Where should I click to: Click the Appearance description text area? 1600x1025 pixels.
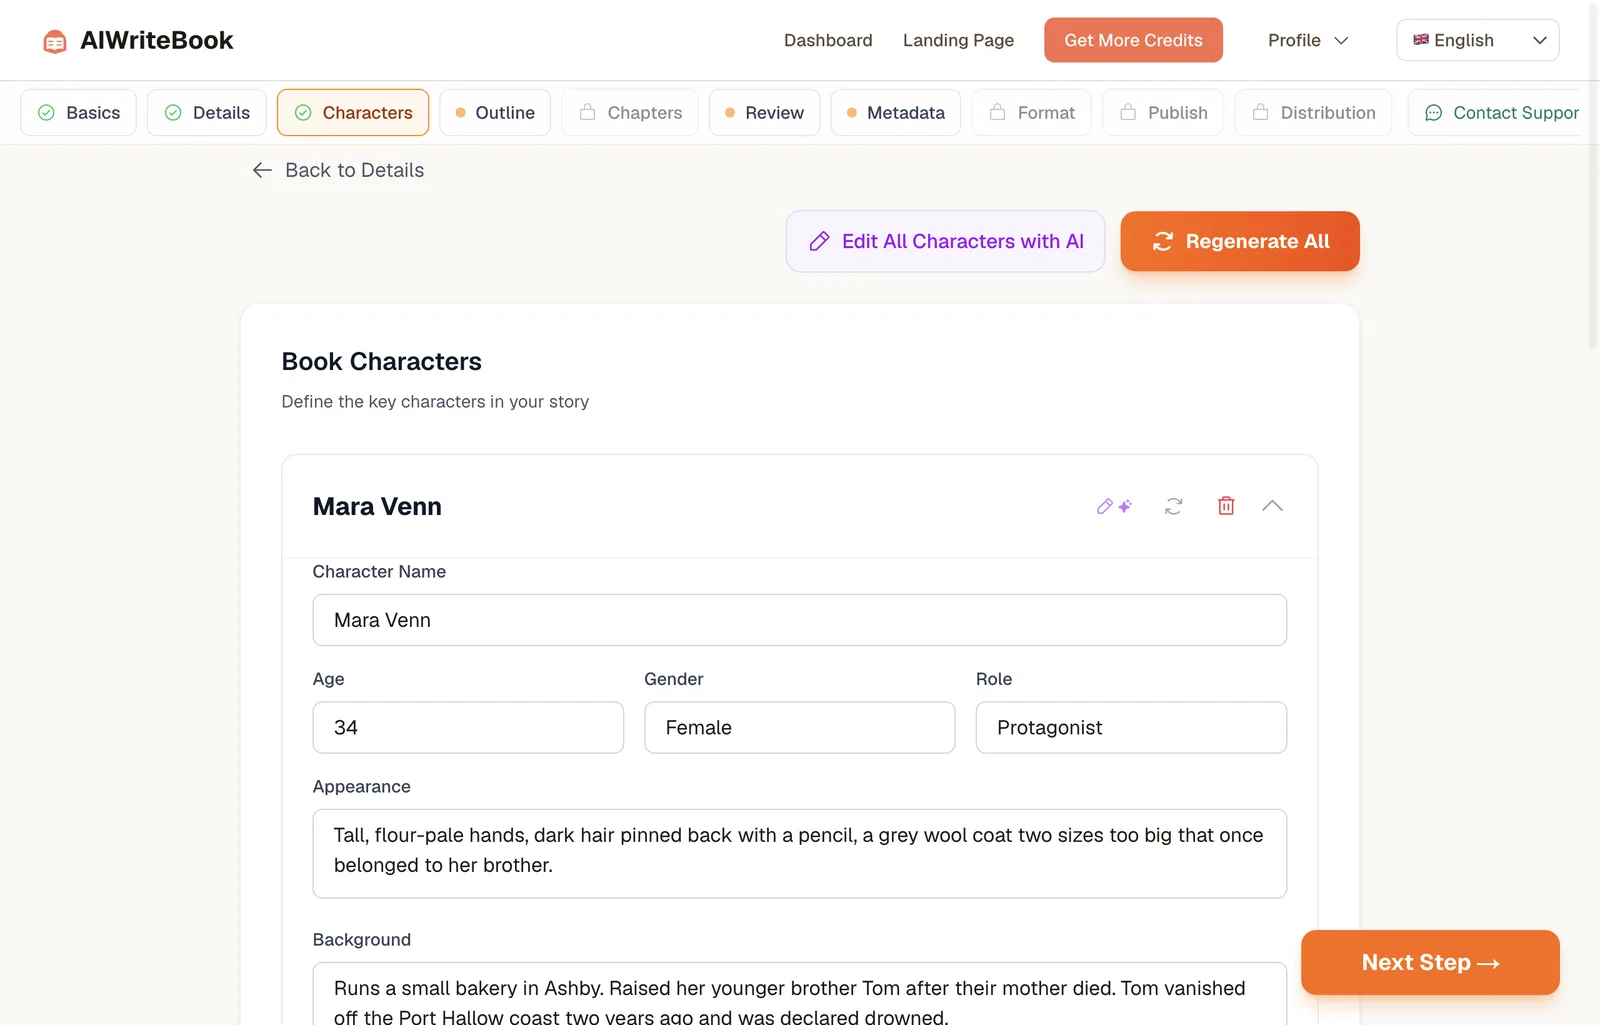[x=800, y=854]
